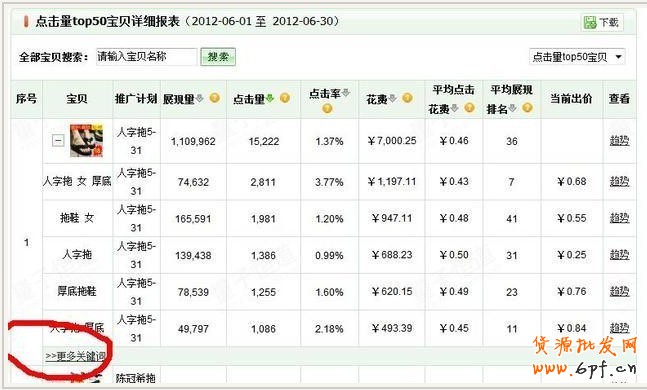Open the 点击量top50宝贝 dropdown

point(577,57)
